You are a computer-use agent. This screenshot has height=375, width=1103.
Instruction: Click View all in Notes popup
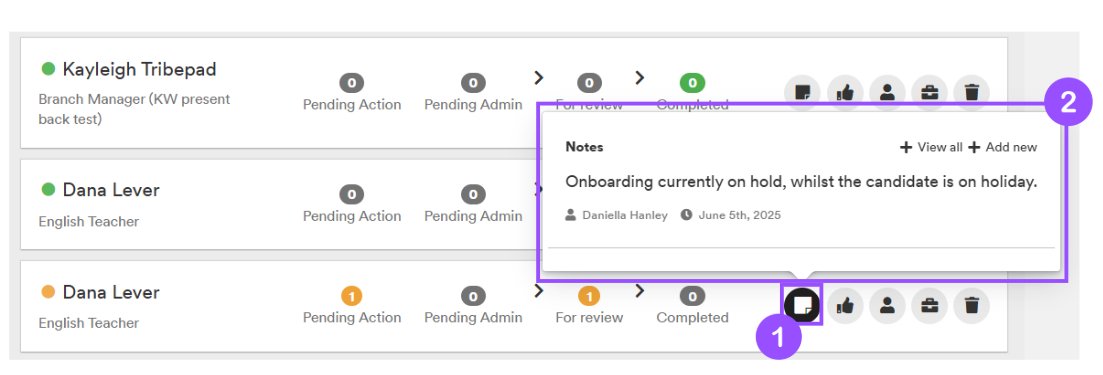click(x=931, y=147)
